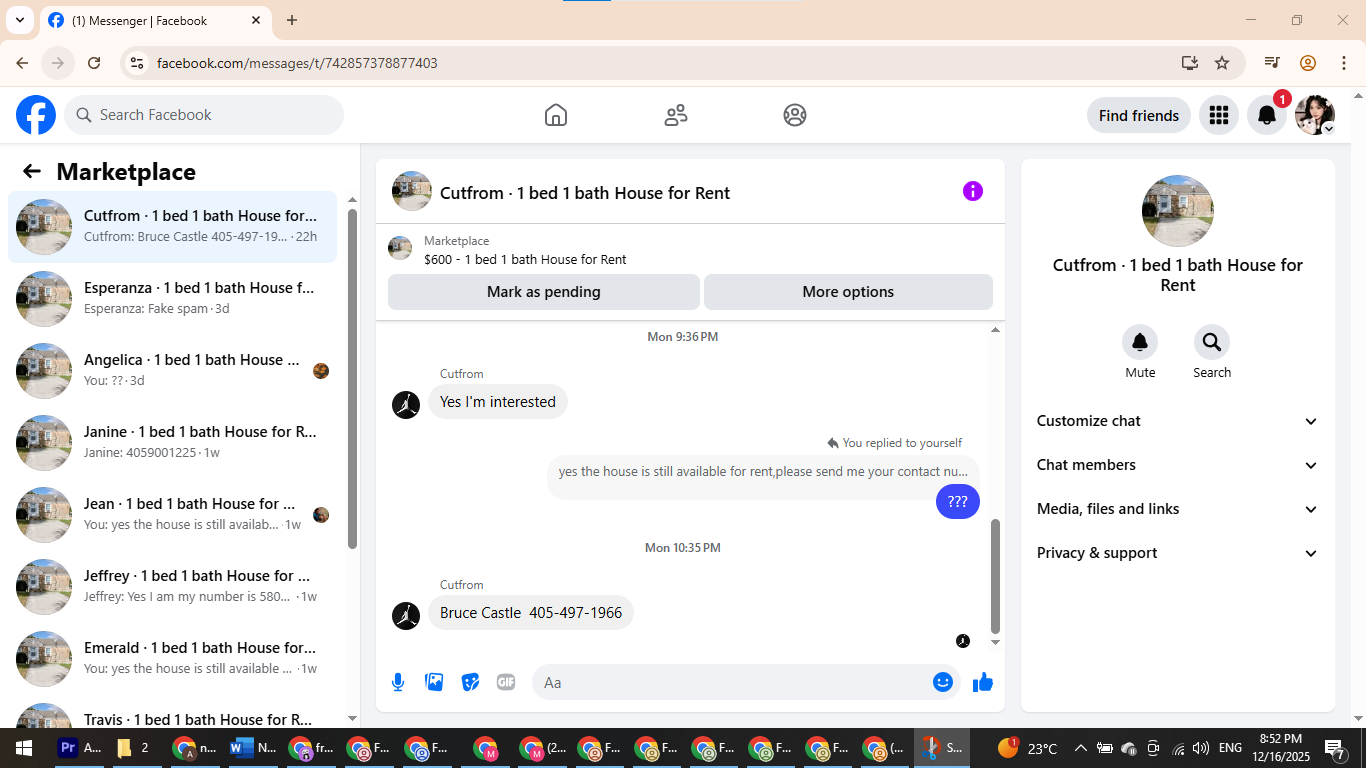Open the Jeffrey conversation
This screenshot has width=1366, height=768.
[x=172, y=587]
